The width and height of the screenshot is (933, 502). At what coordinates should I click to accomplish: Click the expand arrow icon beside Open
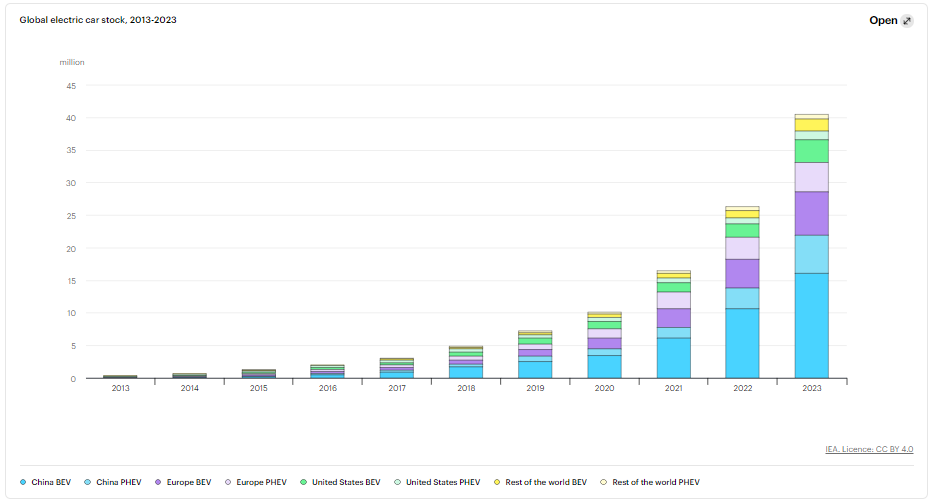pos(907,21)
